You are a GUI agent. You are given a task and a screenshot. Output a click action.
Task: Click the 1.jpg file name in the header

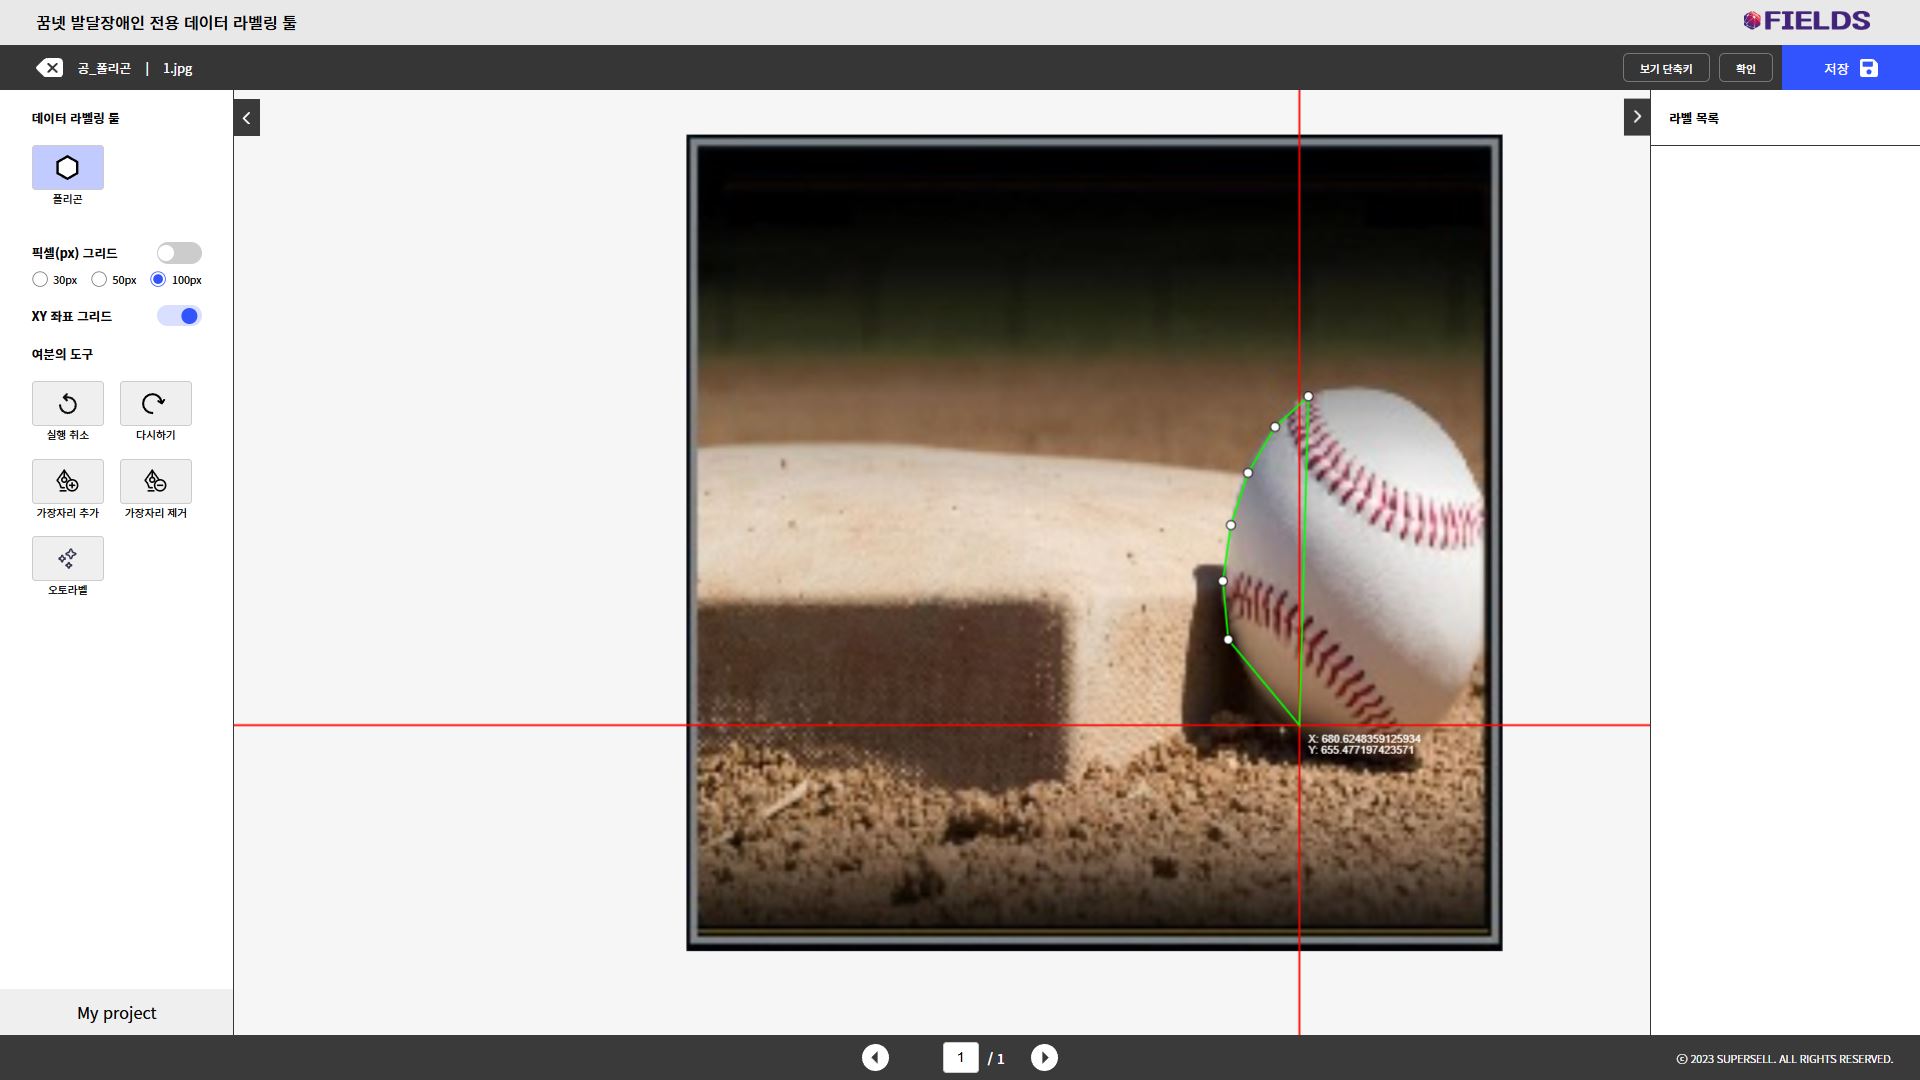[x=178, y=68]
